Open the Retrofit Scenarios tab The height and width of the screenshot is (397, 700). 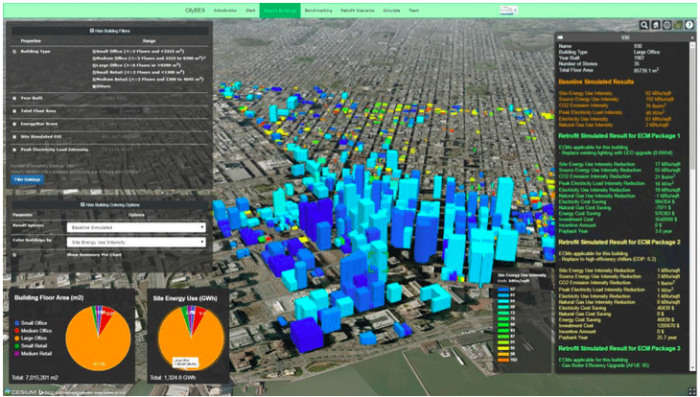[357, 10]
